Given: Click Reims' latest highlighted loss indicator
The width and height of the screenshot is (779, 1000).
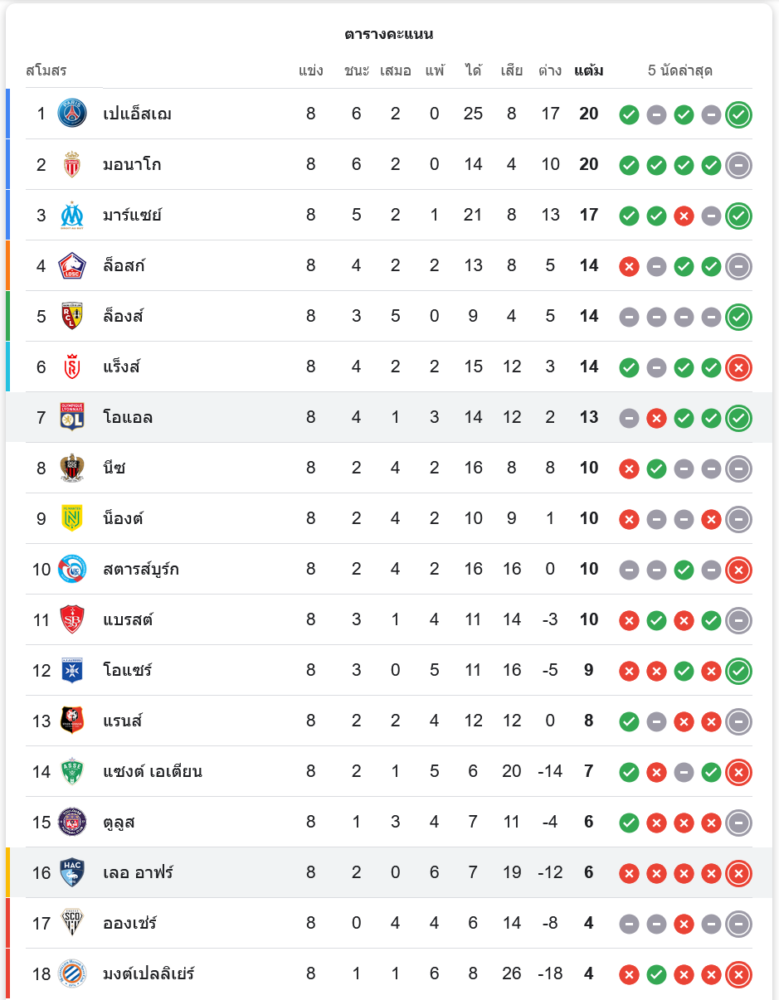Looking at the screenshot, I should [x=739, y=367].
